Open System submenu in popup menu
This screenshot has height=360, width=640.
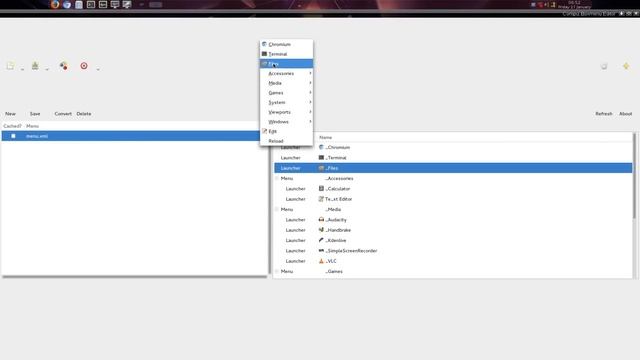(287, 102)
